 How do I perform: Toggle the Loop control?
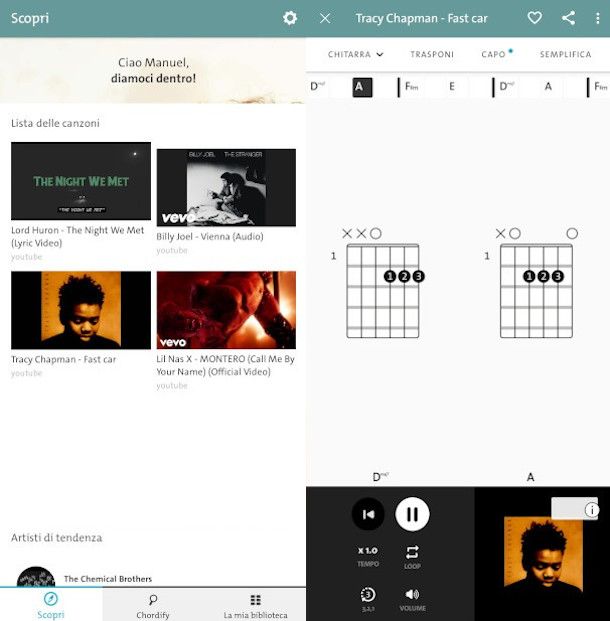coord(412,556)
